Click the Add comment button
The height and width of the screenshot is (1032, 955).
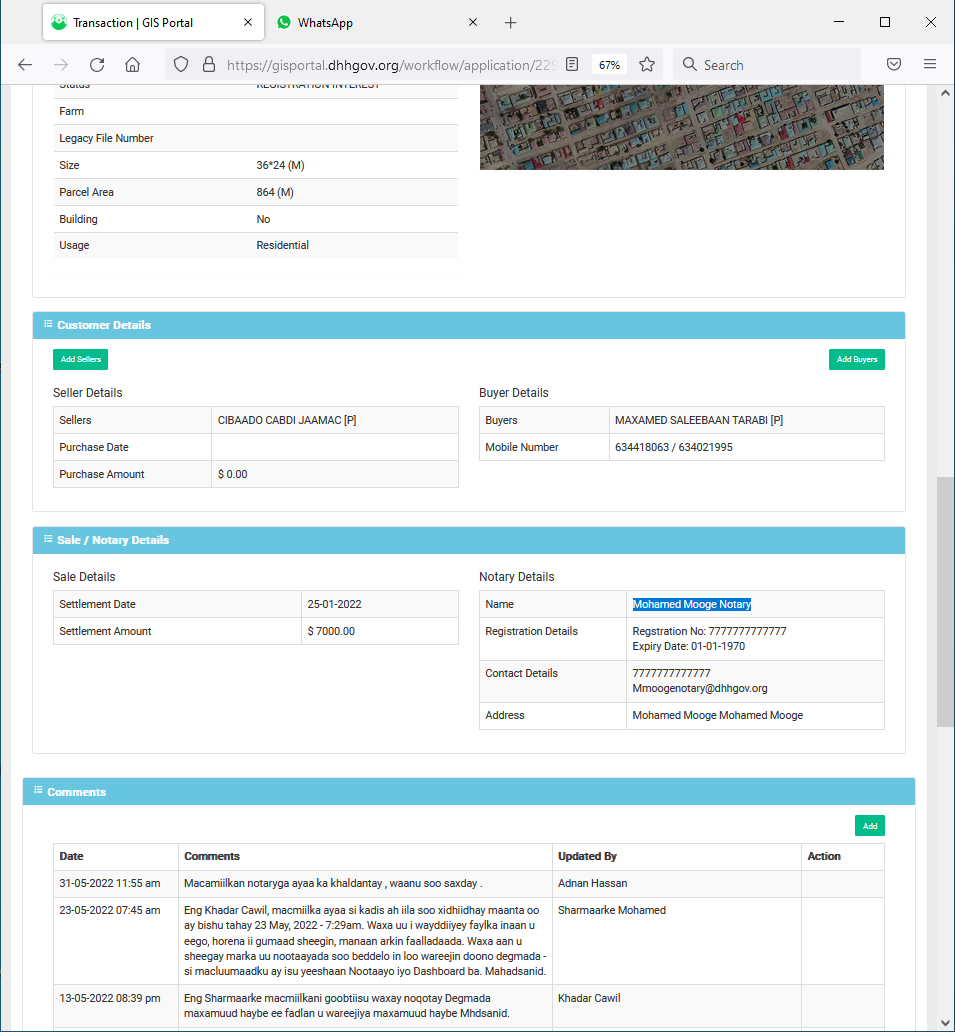(x=869, y=826)
